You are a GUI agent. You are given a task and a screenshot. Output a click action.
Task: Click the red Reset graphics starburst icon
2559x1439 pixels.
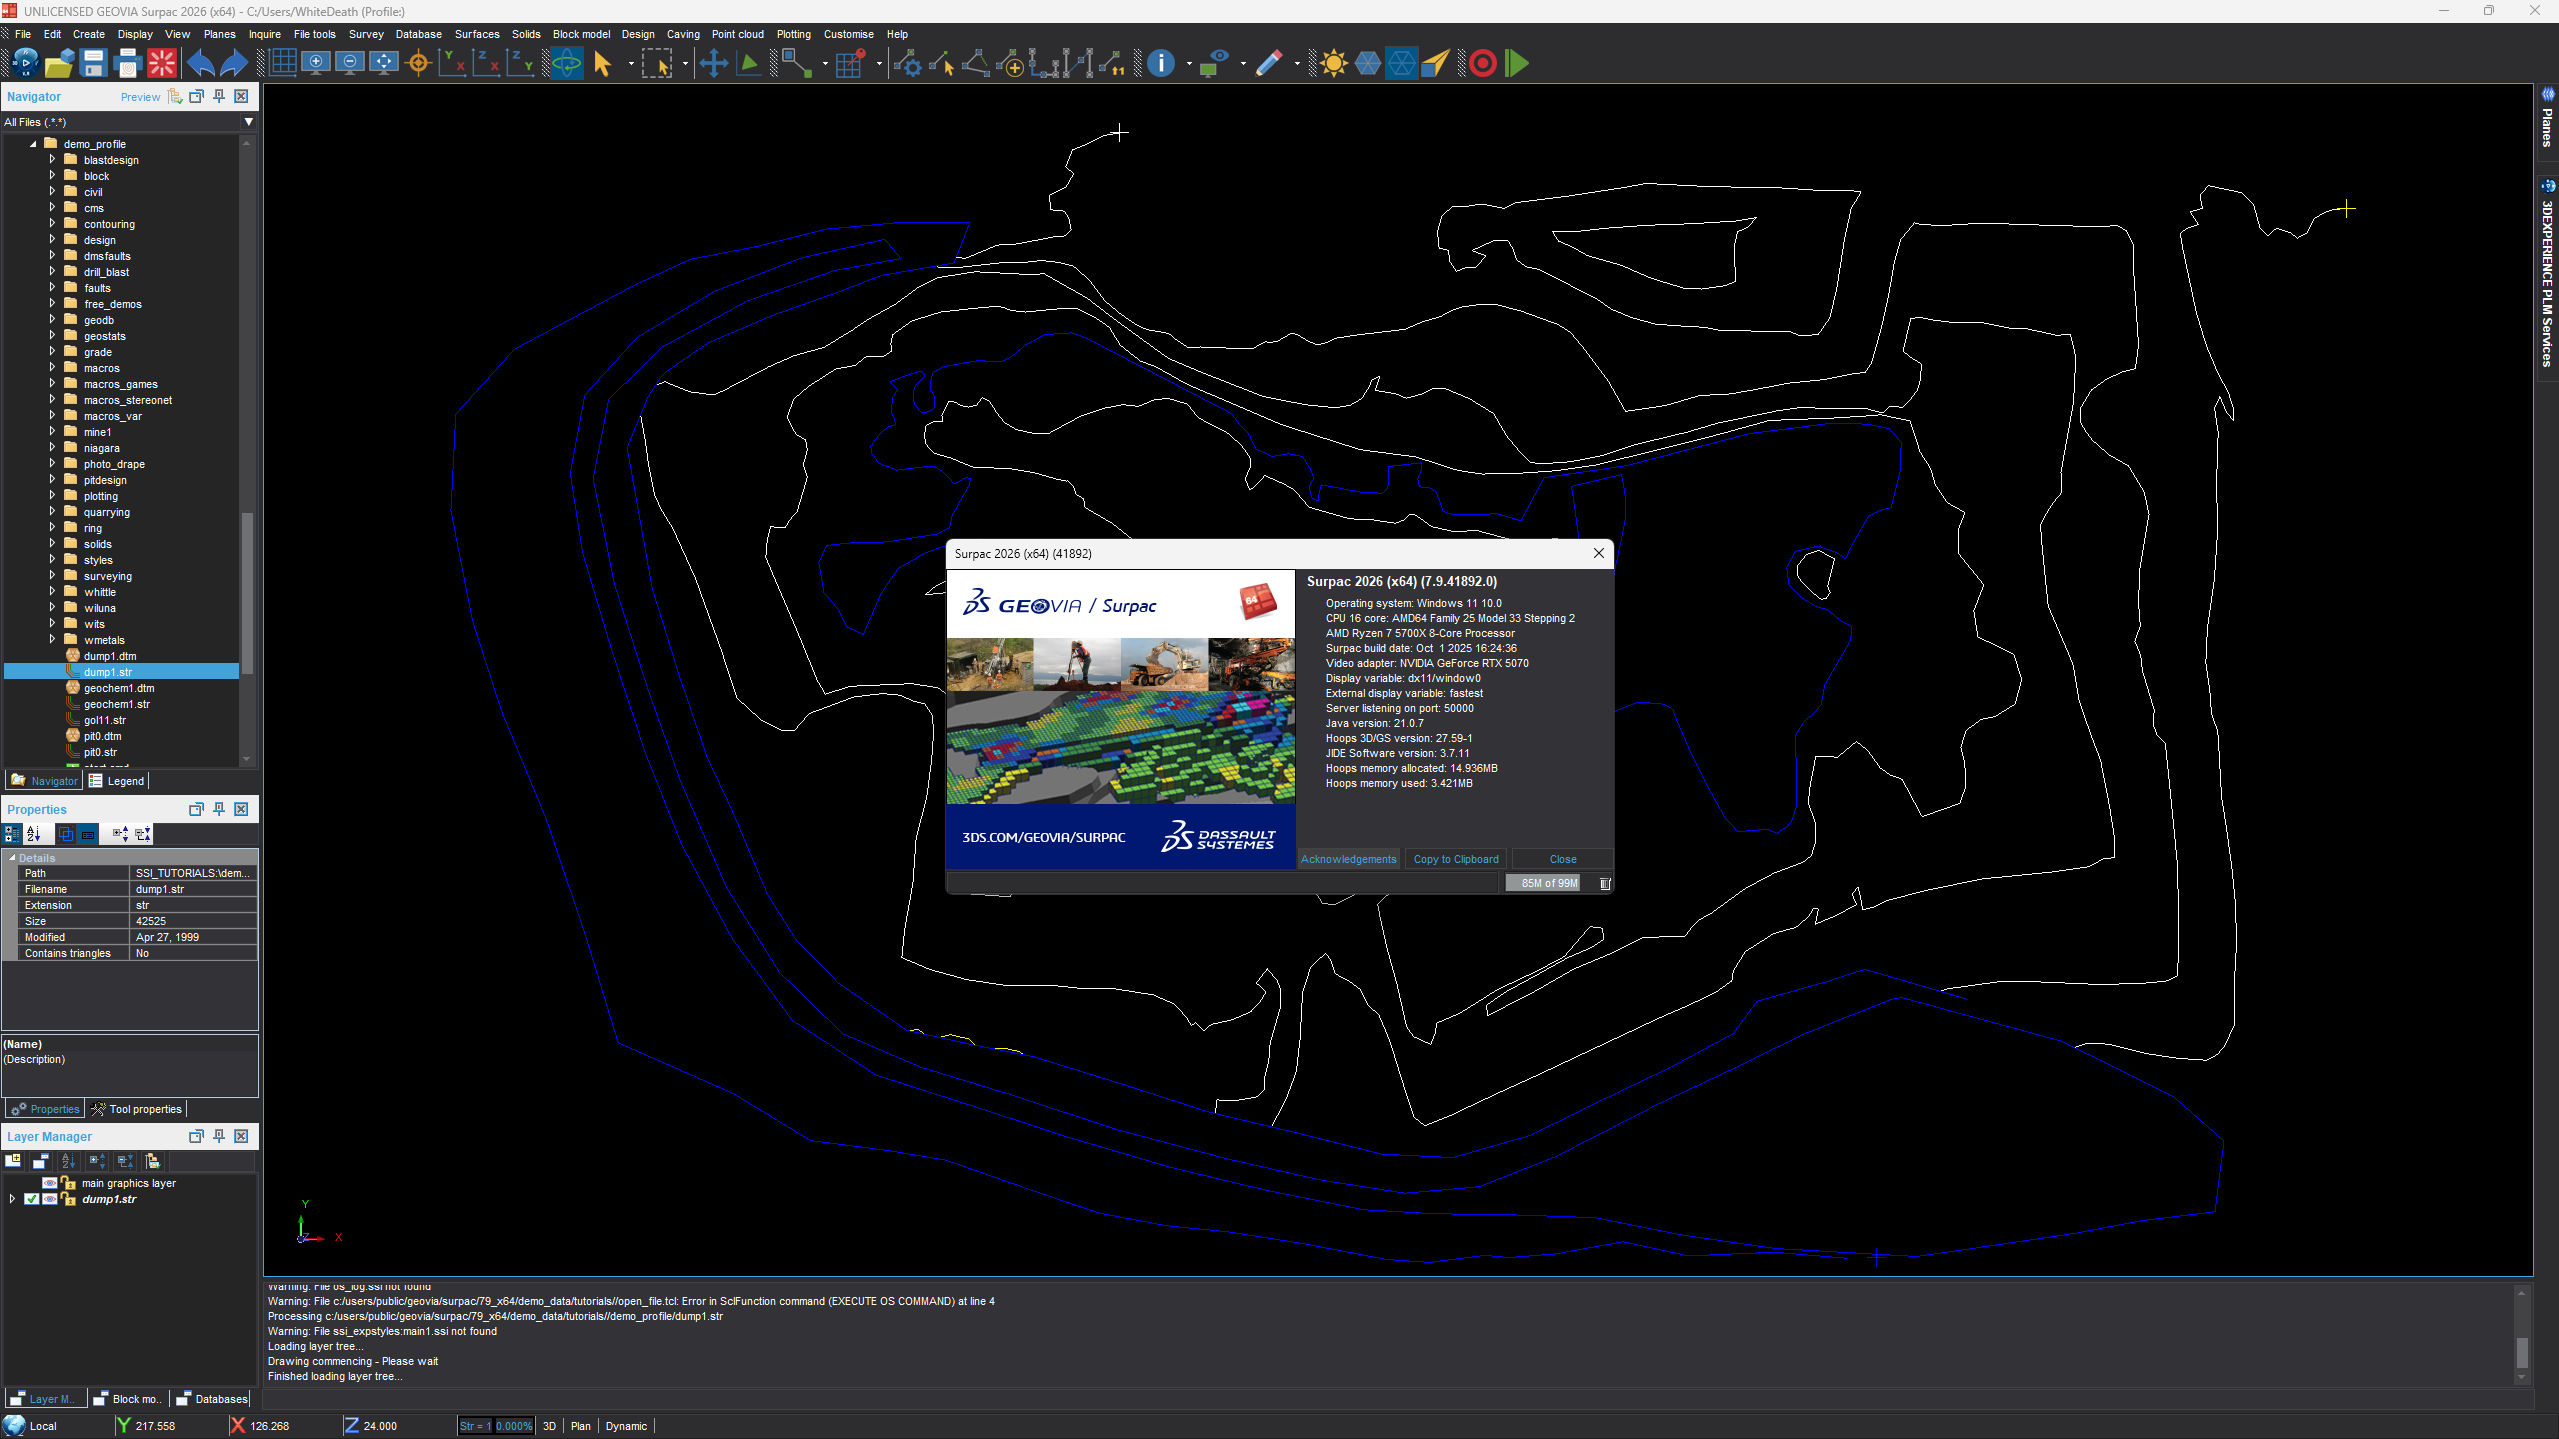[162, 63]
